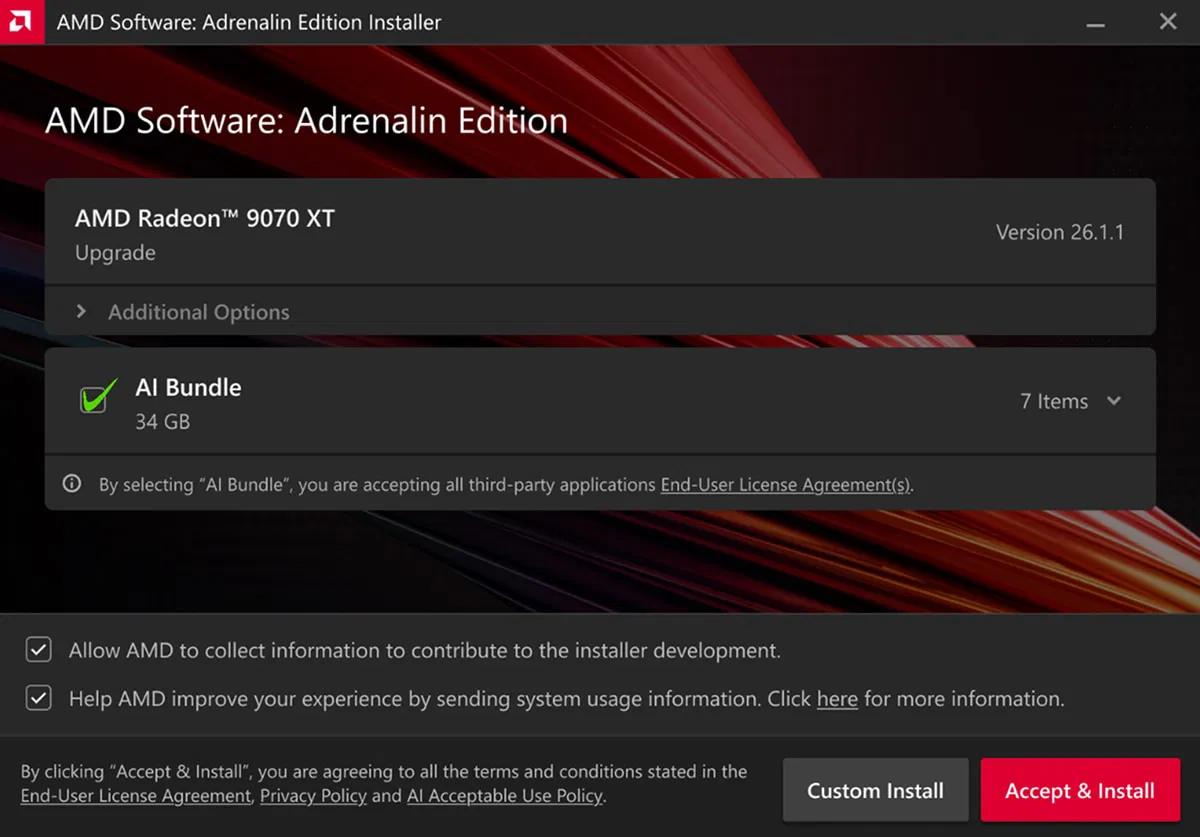Disable installer development data collection
This screenshot has height=837, width=1200.
[x=37, y=649]
